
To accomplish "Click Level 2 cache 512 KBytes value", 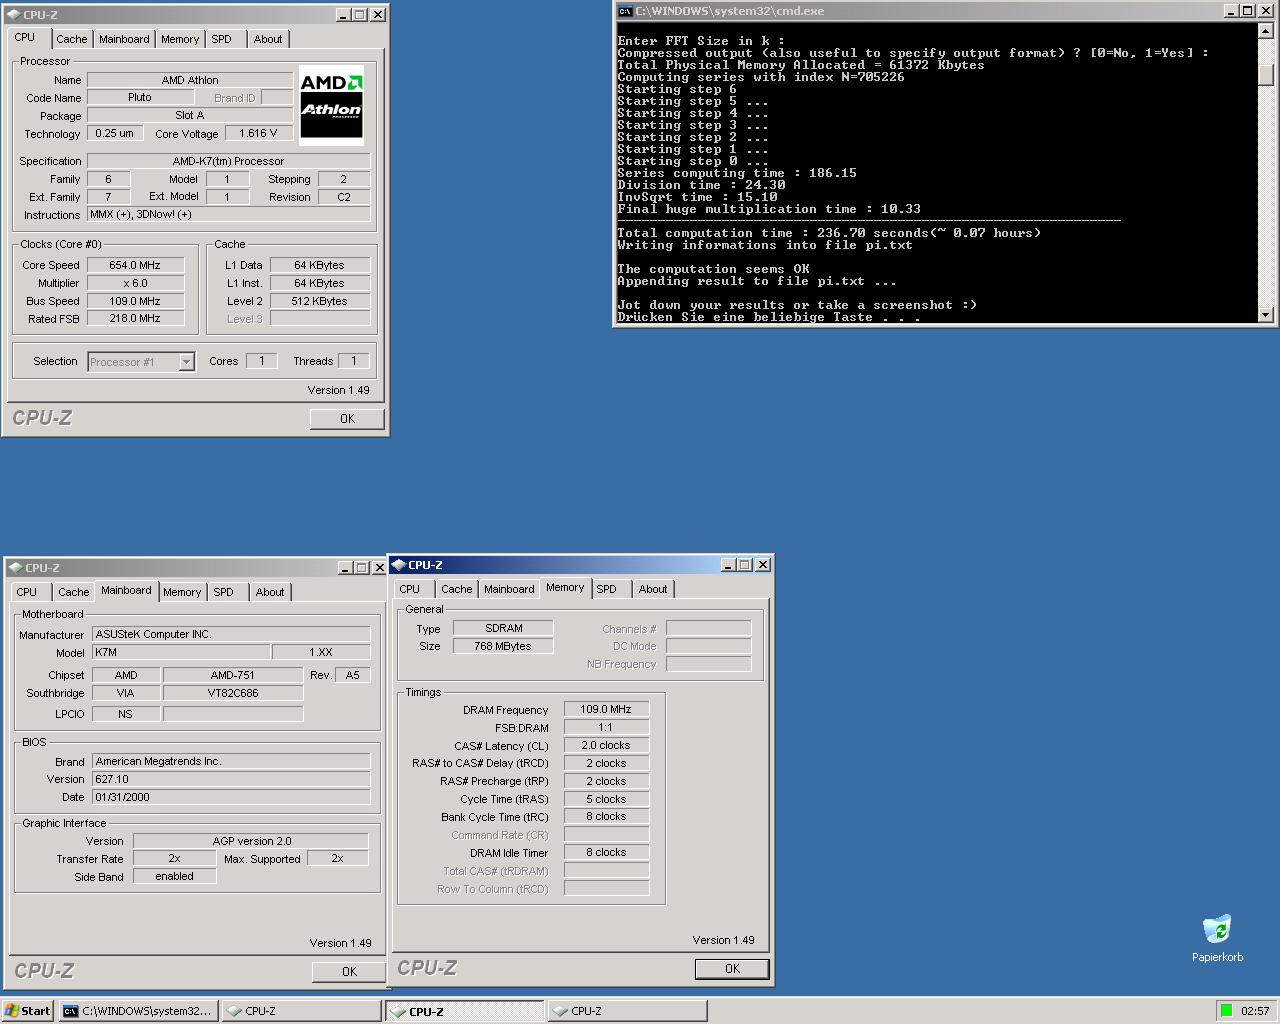I will coord(320,301).
